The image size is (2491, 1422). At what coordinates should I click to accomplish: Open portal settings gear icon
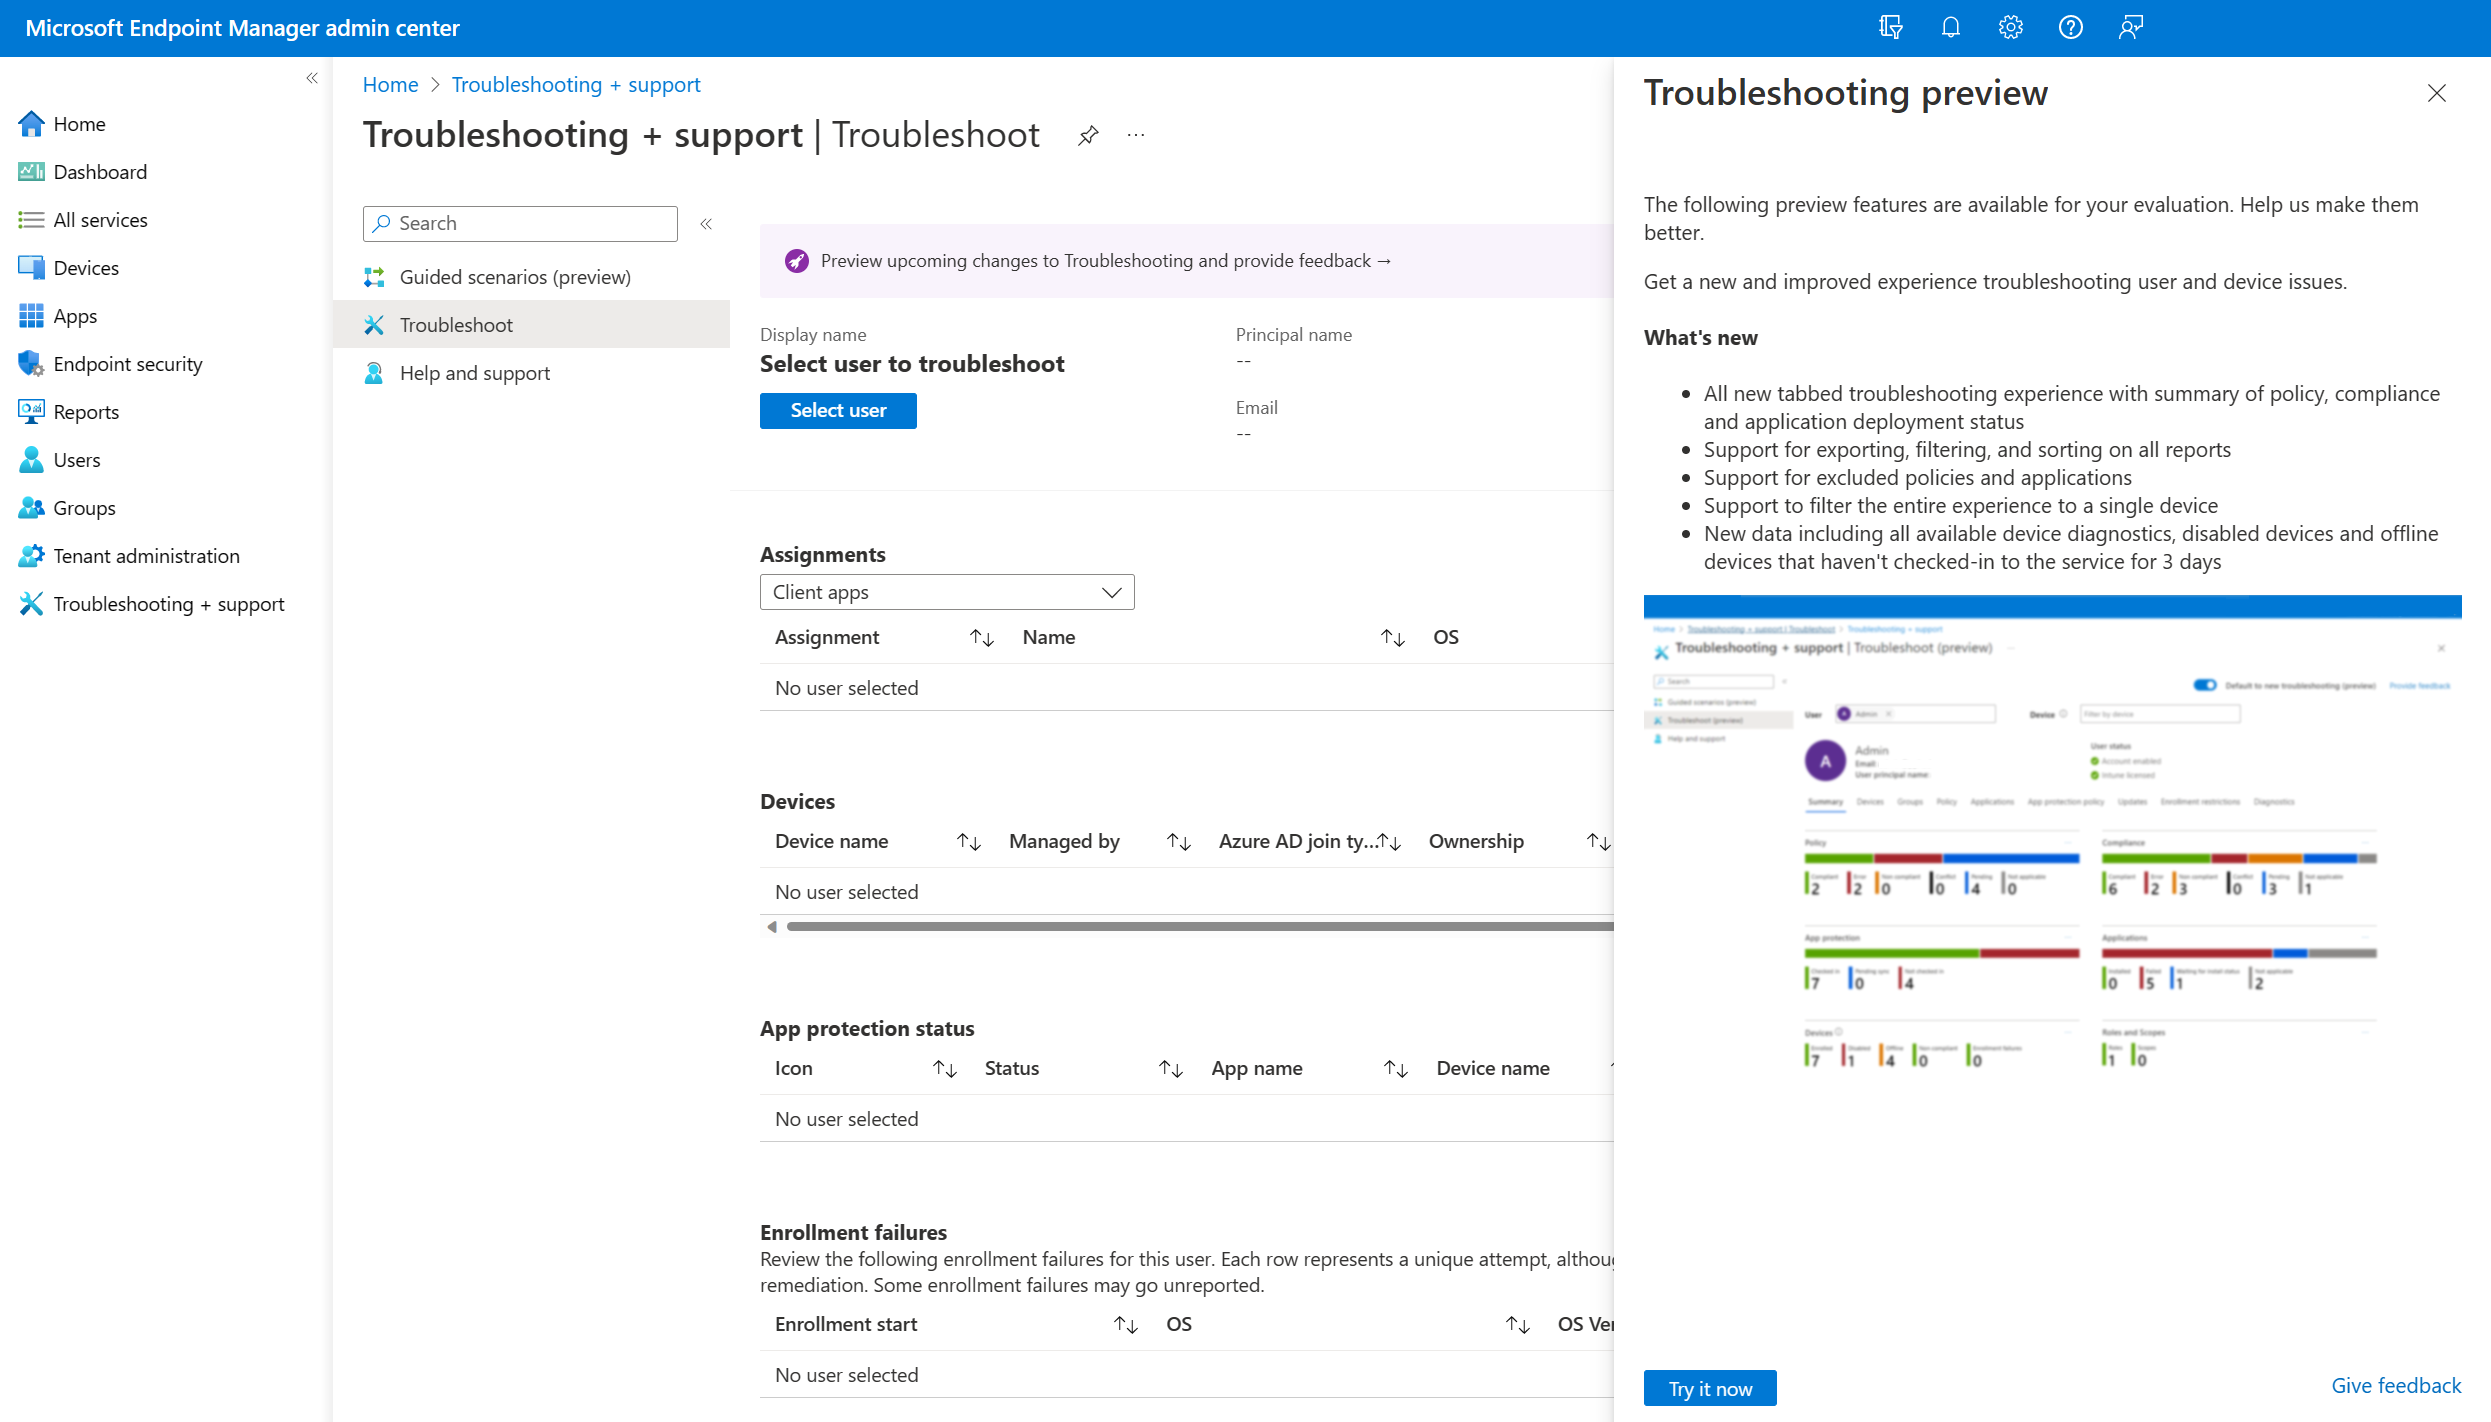[x=2010, y=27]
